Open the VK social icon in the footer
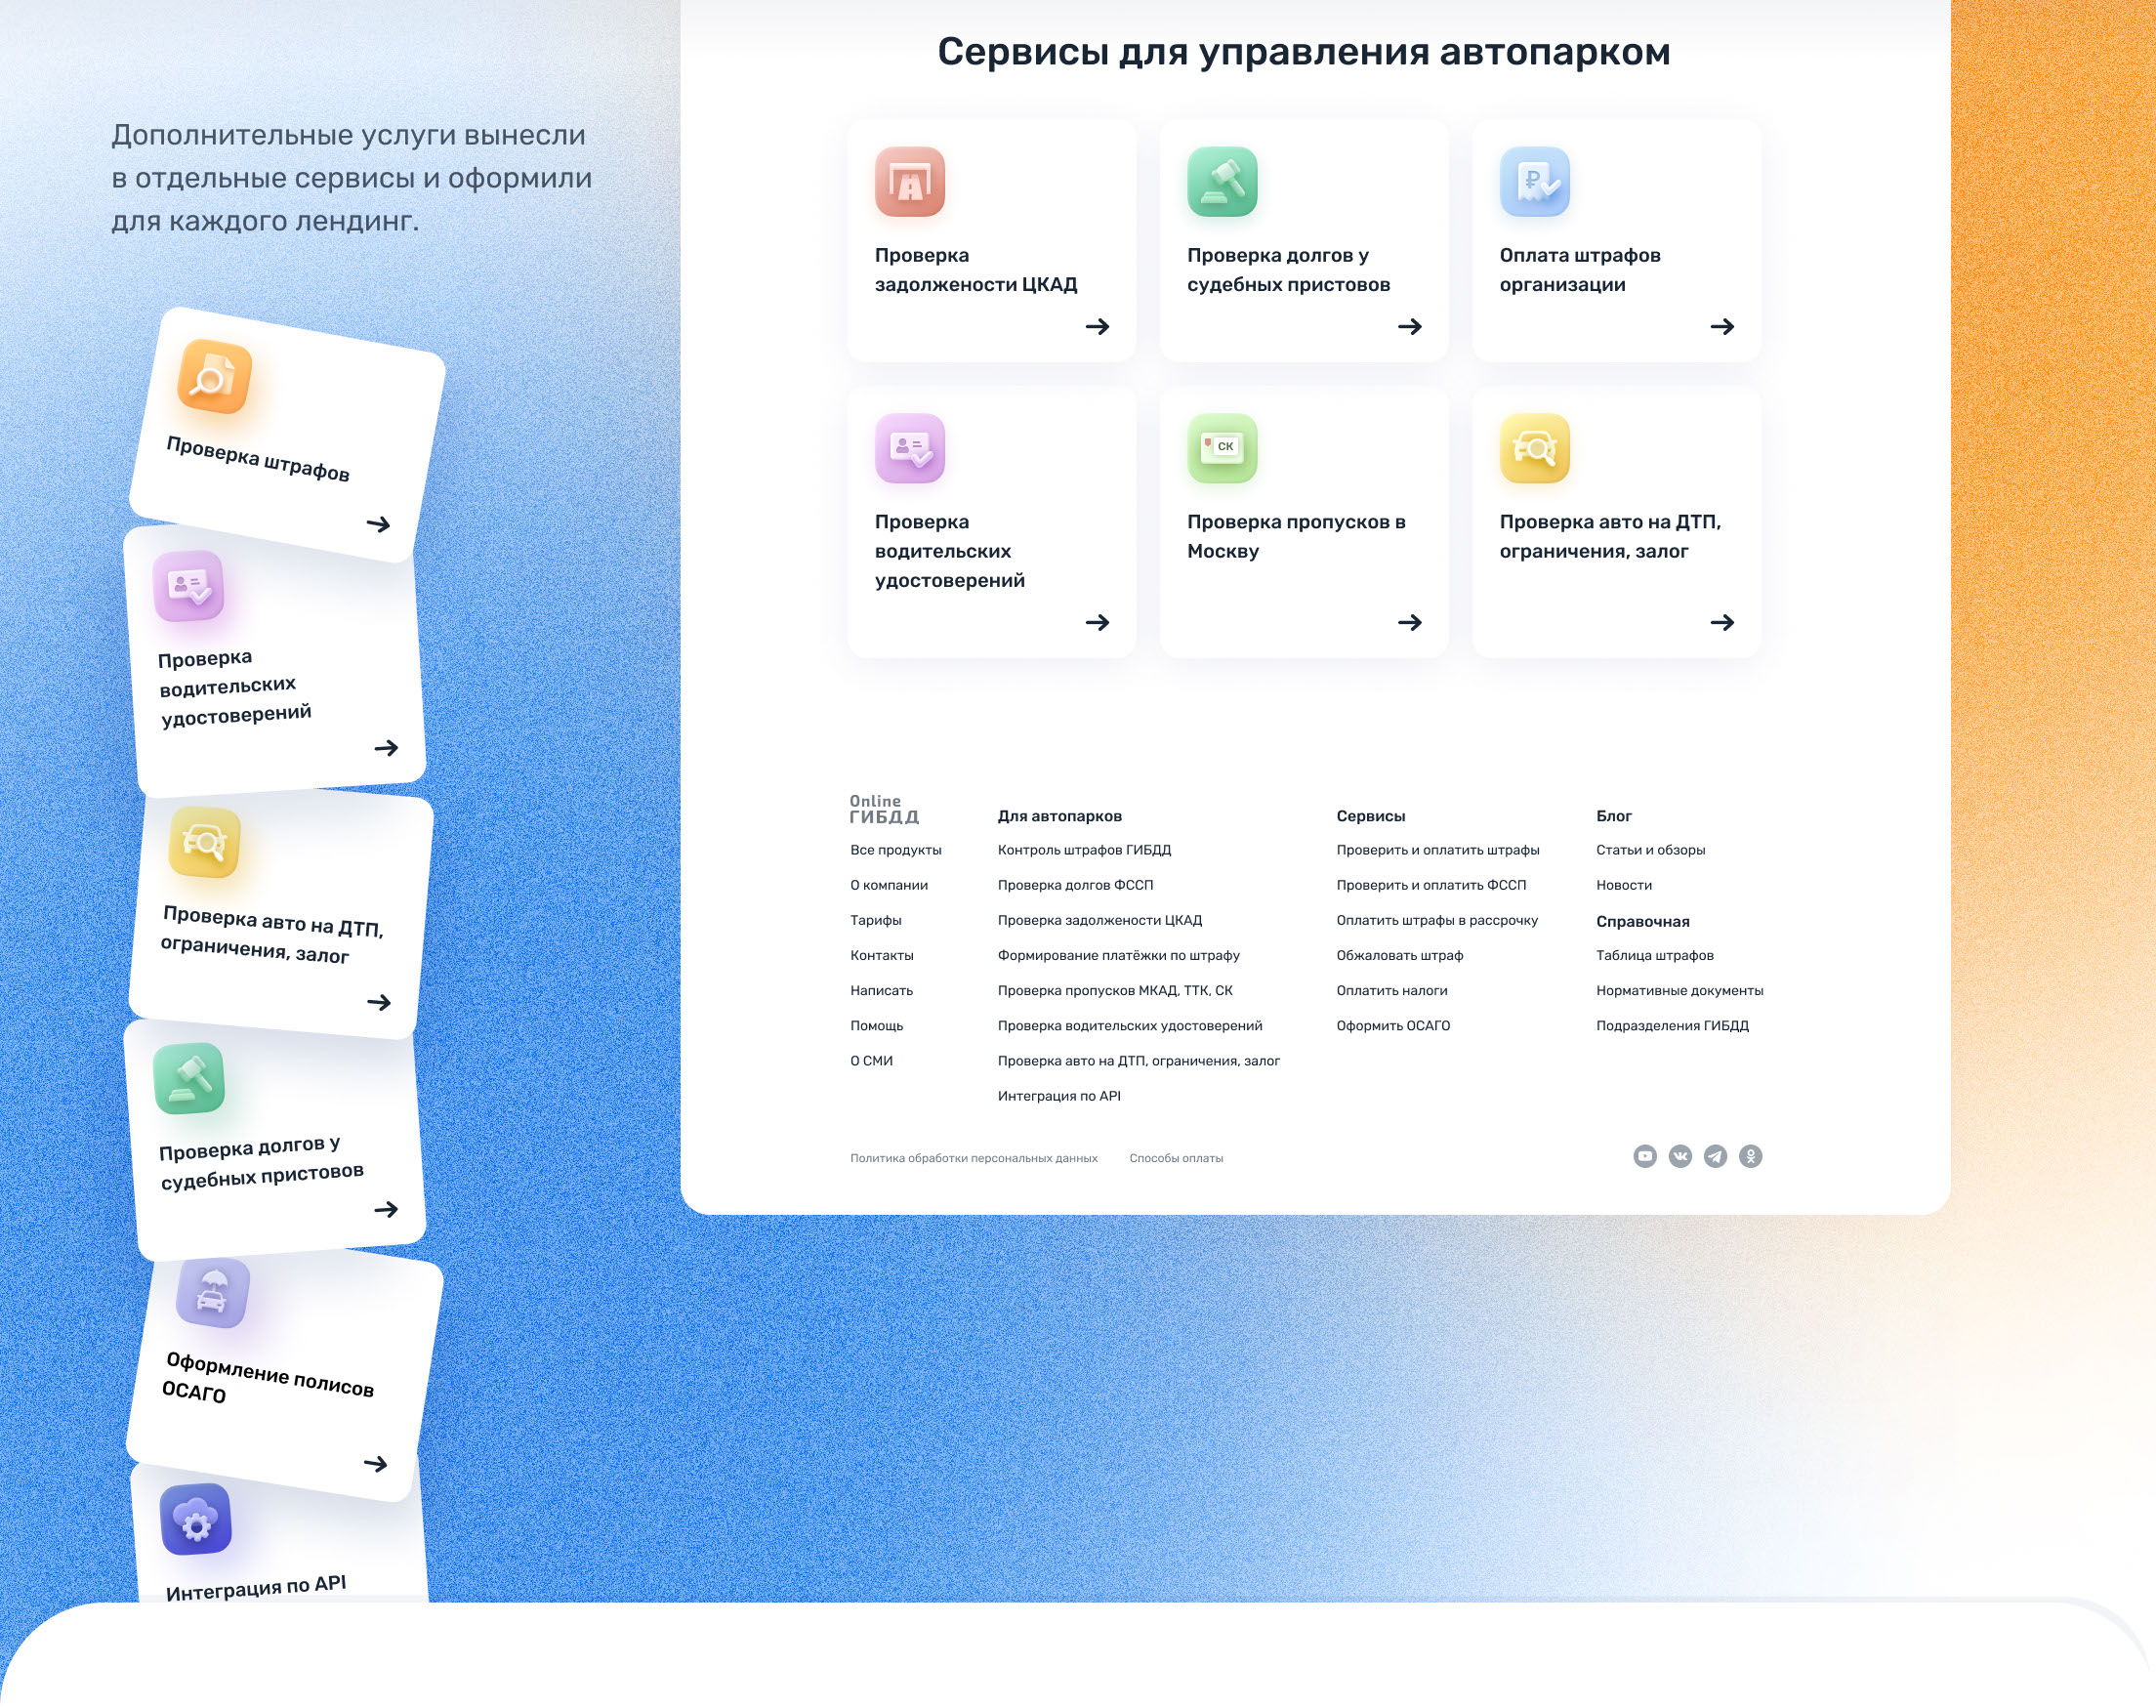This screenshot has height=1708, width=2156. tap(1680, 1157)
